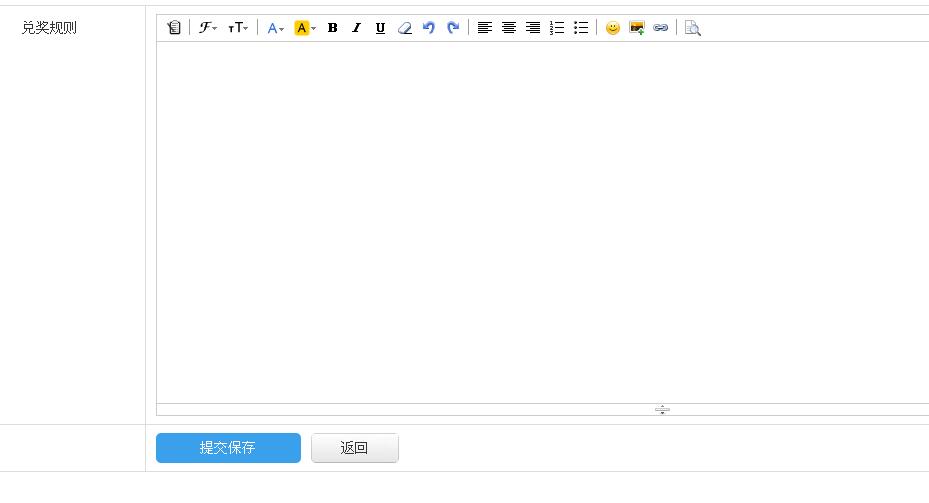
Task: Toggle italic formatting
Action: 356,28
